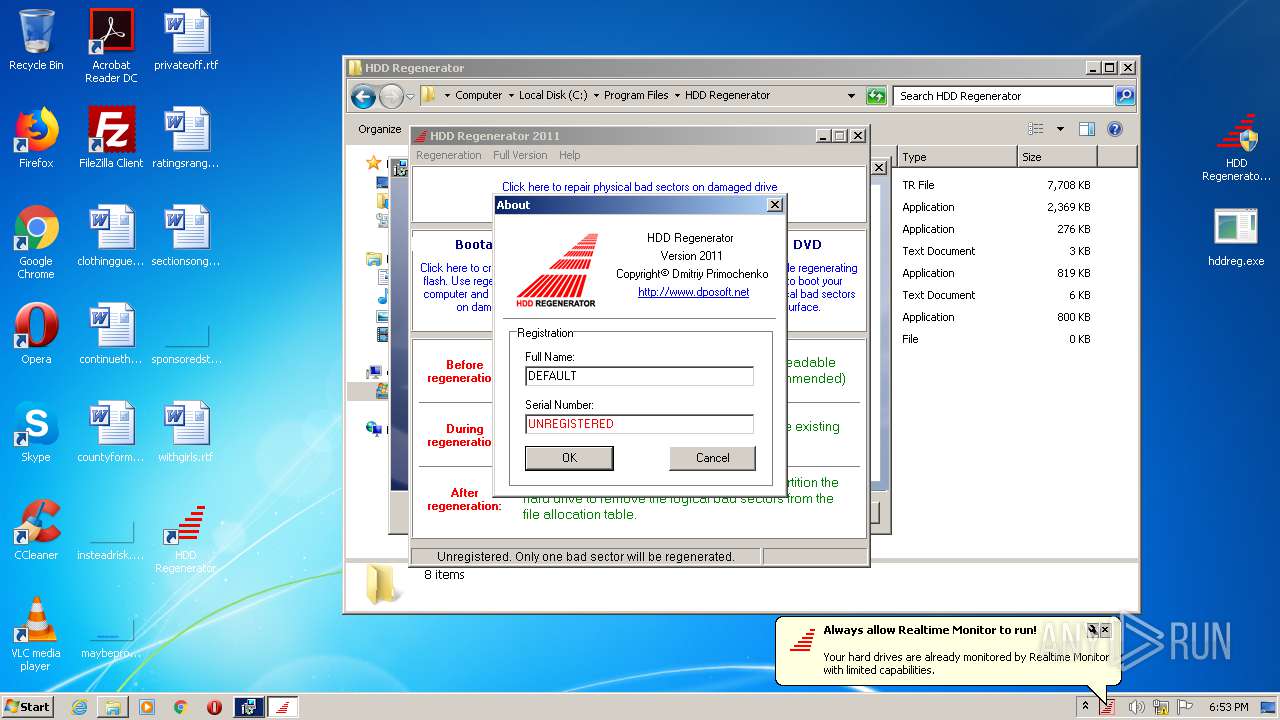Click Opera icon in taskbar
The width and height of the screenshot is (1280, 720).
coord(214,707)
